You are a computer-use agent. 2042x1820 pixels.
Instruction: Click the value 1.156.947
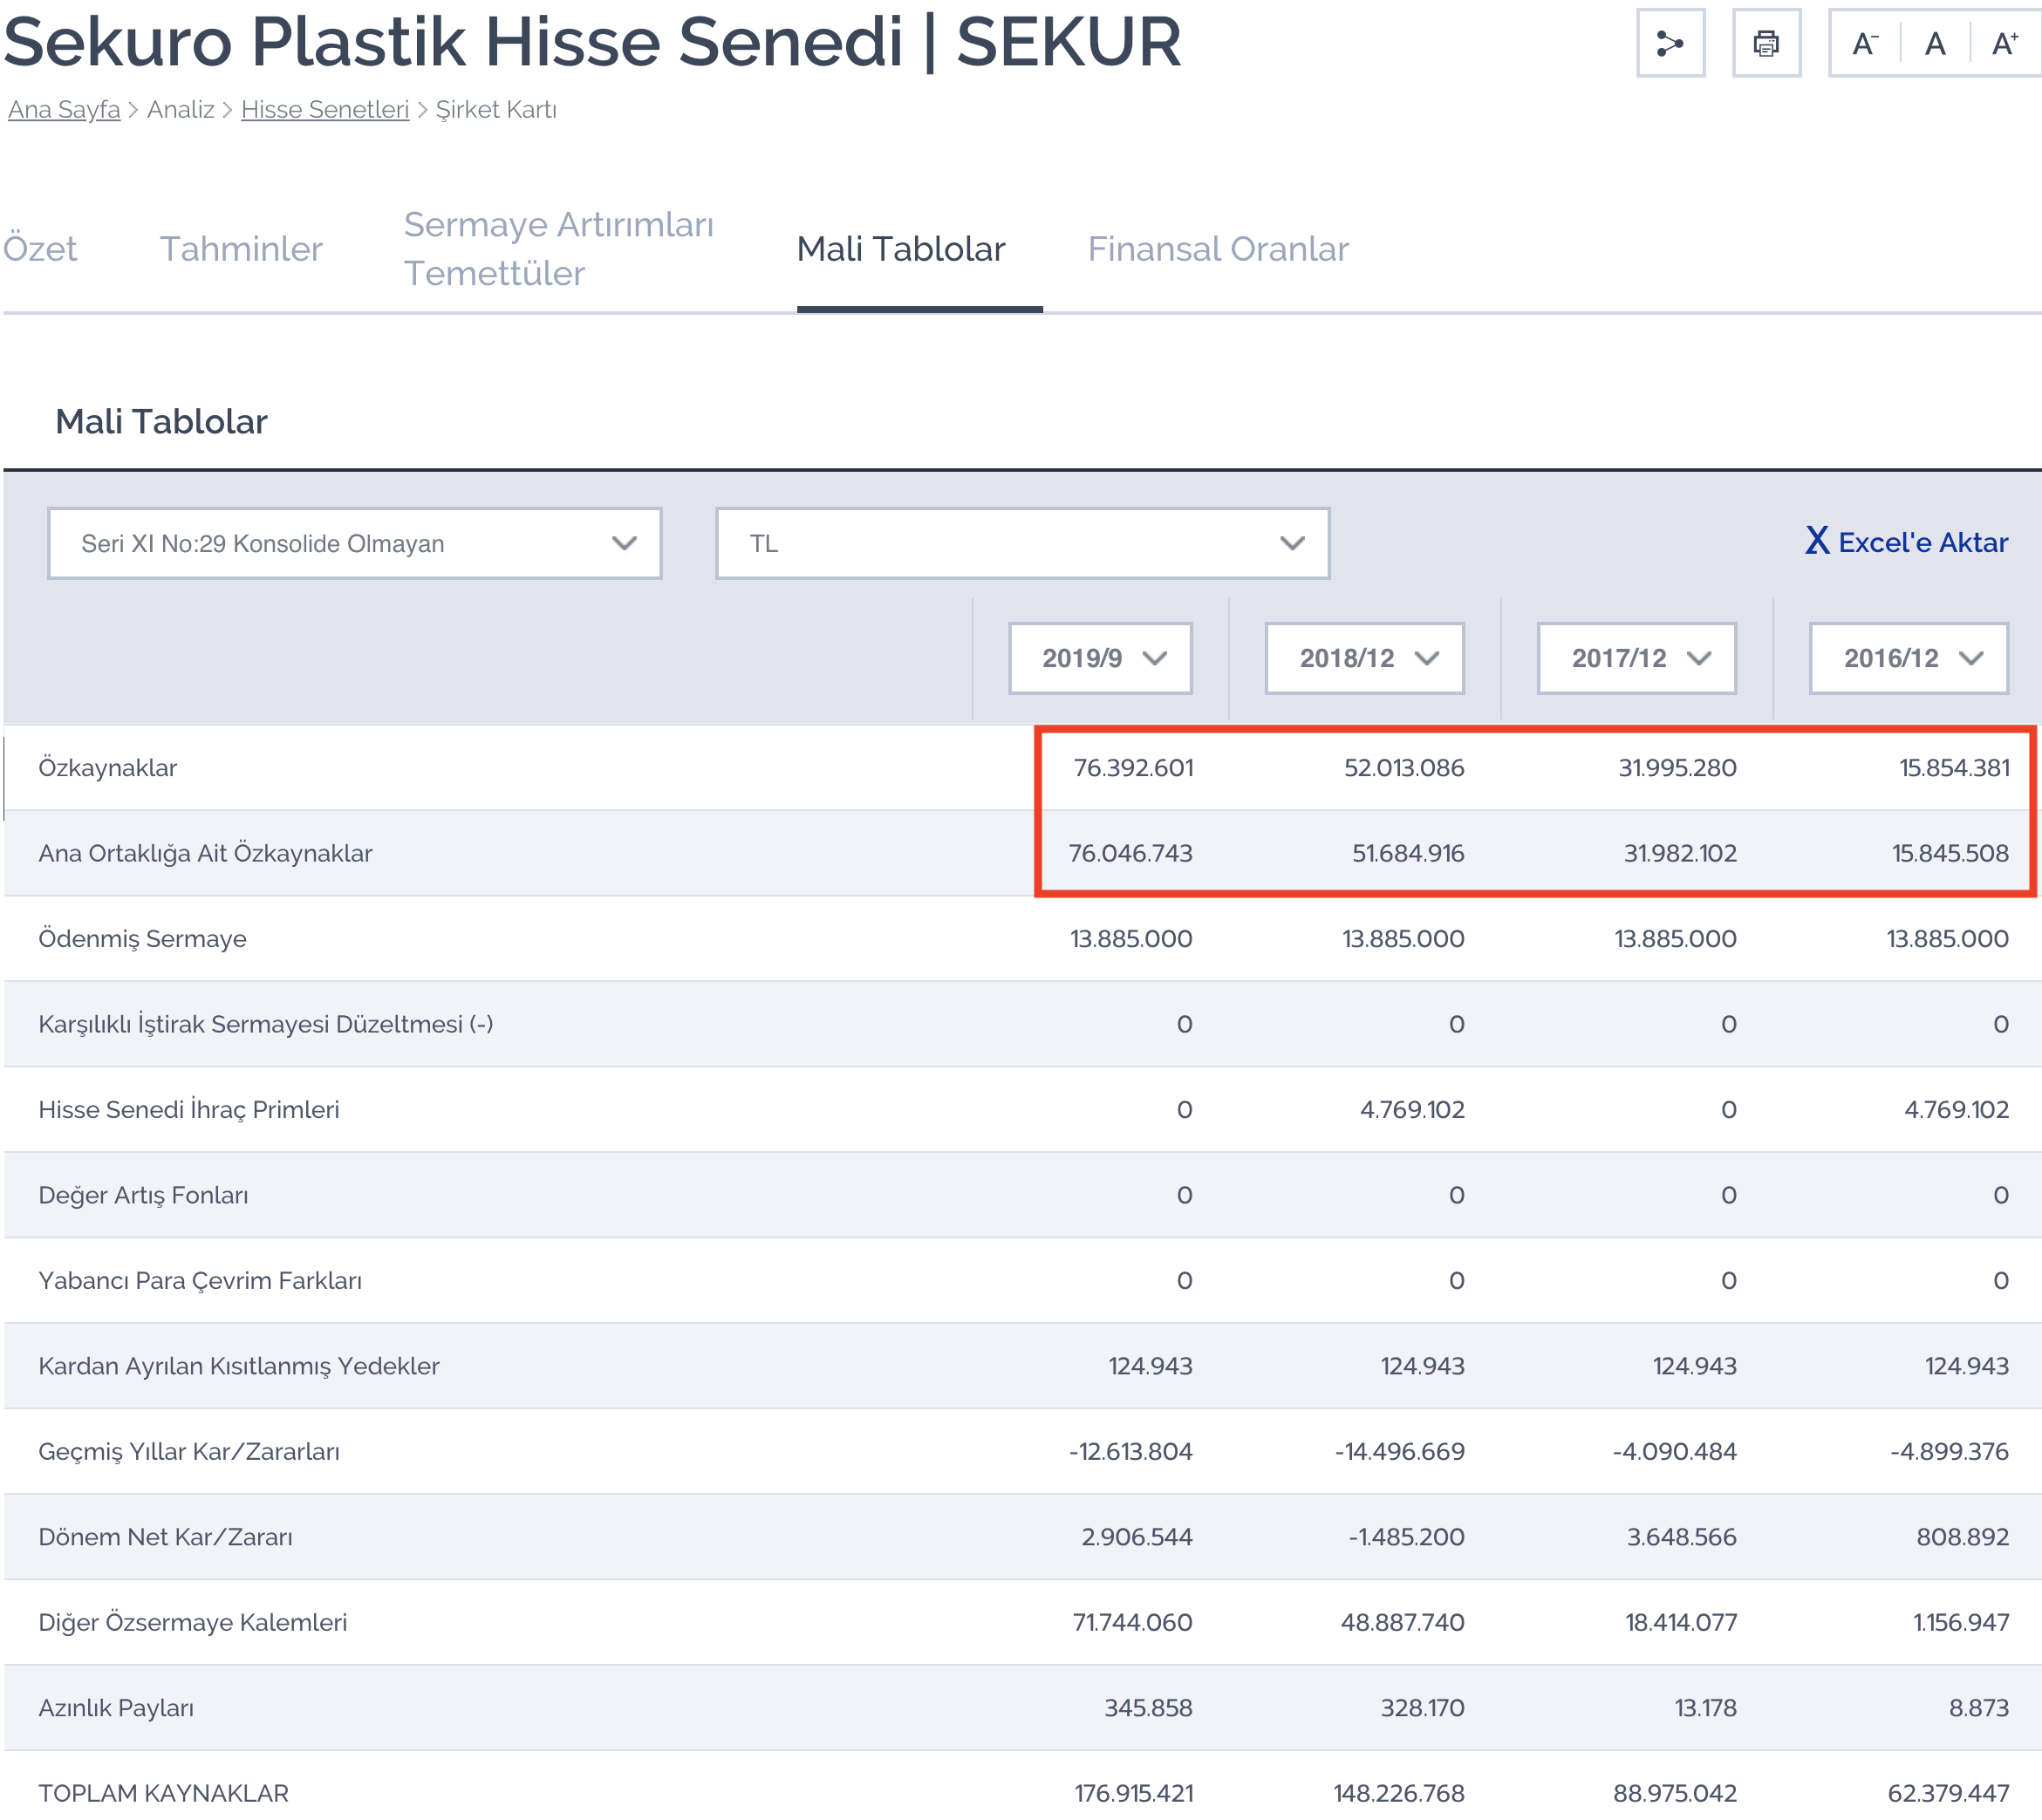tap(1961, 1623)
